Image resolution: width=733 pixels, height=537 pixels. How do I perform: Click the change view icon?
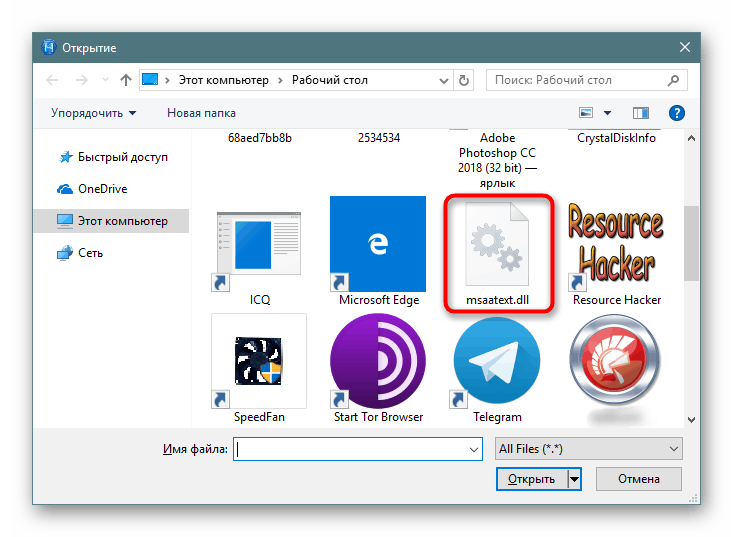pos(586,113)
